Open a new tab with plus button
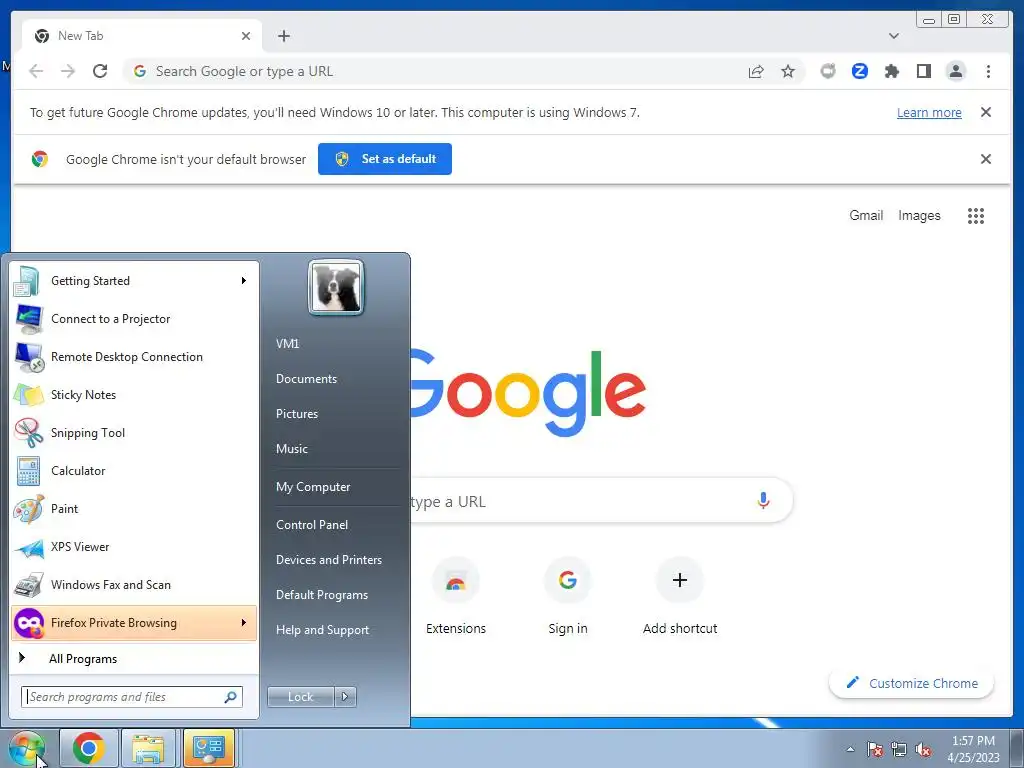Viewport: 1024px width, 768px height. pyautogui.click(x=283, y=36)
